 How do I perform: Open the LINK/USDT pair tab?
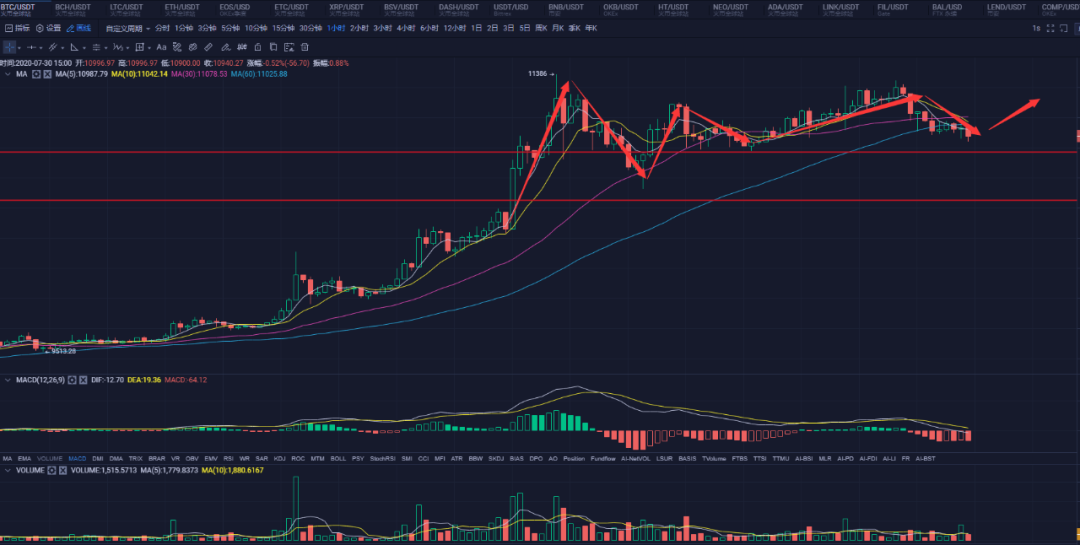pos(837,8)
